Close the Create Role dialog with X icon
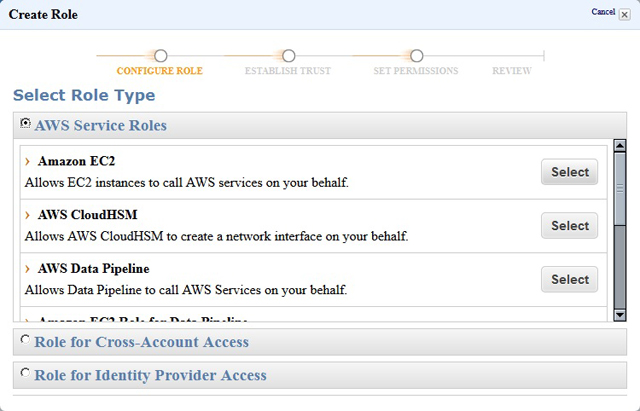Image resolution: width=640 pixels, height=411 pixels. pos(624,15)
